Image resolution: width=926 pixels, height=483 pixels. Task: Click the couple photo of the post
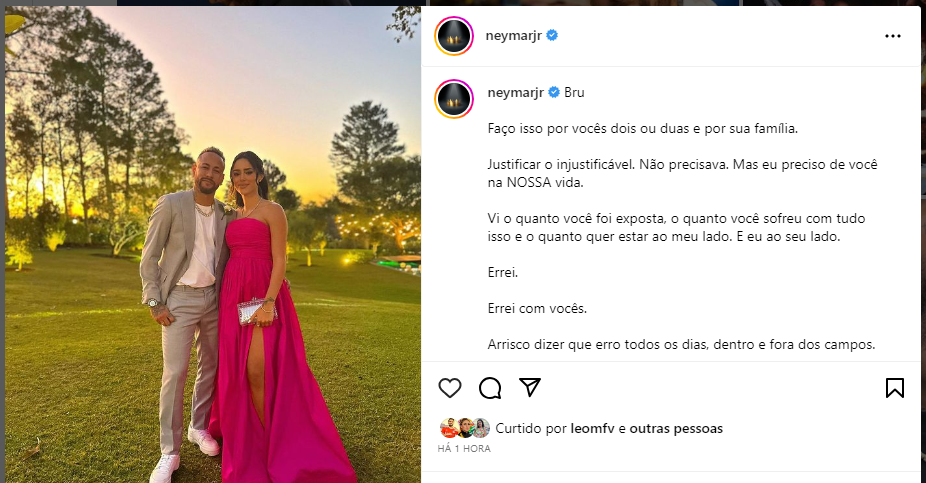tap(213, 244)
